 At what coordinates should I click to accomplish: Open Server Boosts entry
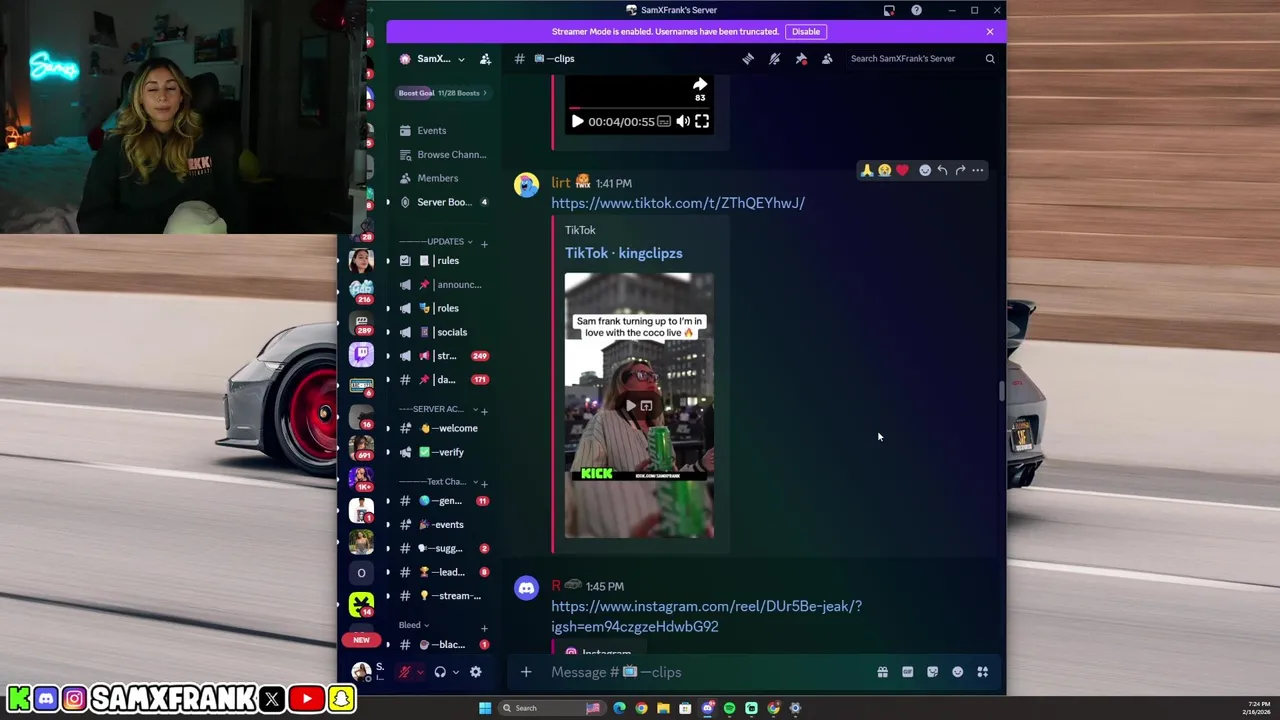[x=444, y=202]
